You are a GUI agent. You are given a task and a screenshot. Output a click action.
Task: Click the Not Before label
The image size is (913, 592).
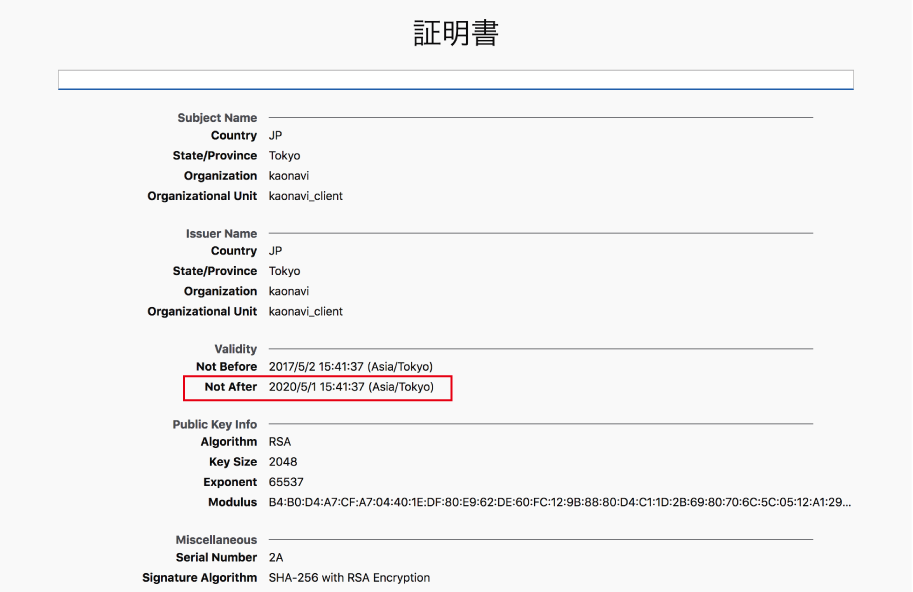[x=227, y=367]
